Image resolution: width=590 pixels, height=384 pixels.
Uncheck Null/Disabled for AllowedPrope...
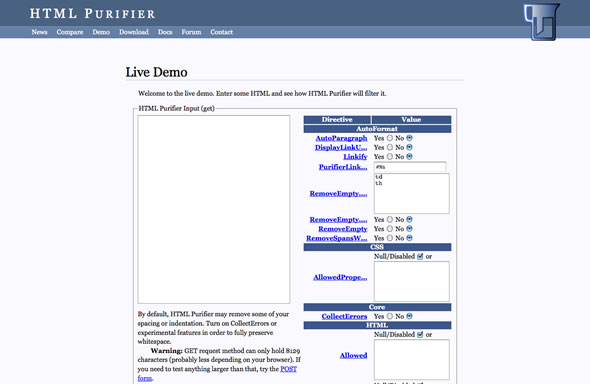coord(420,257)
